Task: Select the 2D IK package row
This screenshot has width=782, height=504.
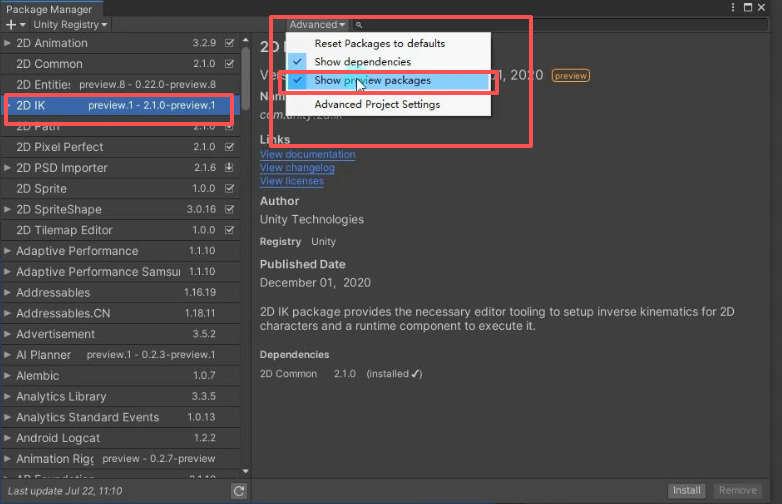Action: click(121, 105)
